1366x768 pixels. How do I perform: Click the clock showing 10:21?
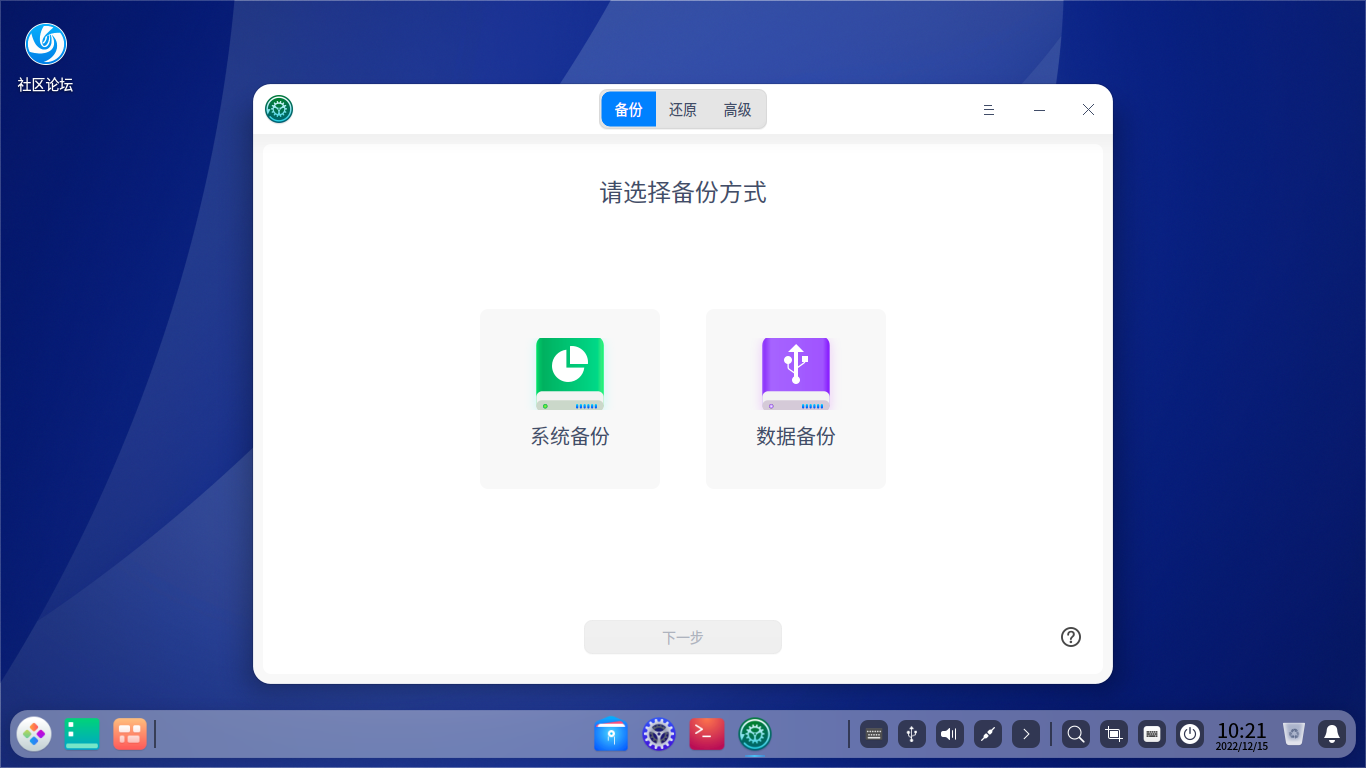pos(1243,734)
